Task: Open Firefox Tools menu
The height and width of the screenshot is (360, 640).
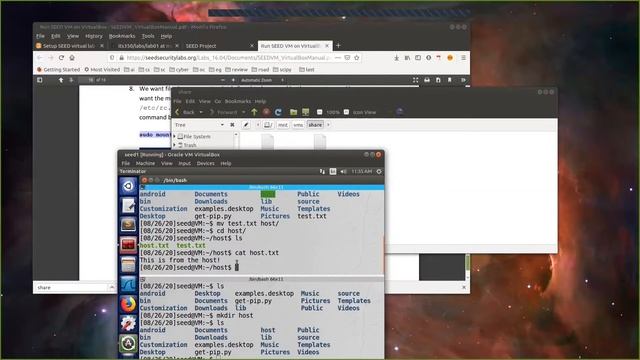Action: tap(148, 36)
